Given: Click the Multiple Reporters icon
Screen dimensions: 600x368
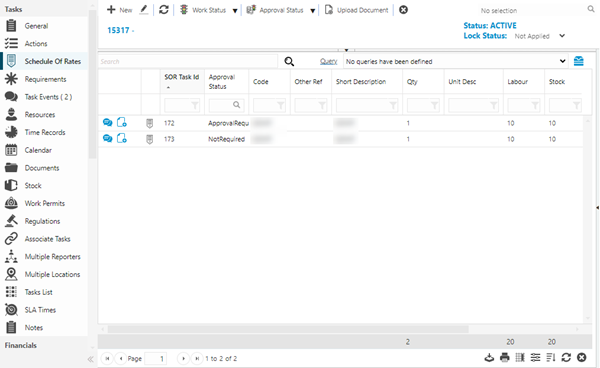Looking at the screenshot, I should click(11, 256).
